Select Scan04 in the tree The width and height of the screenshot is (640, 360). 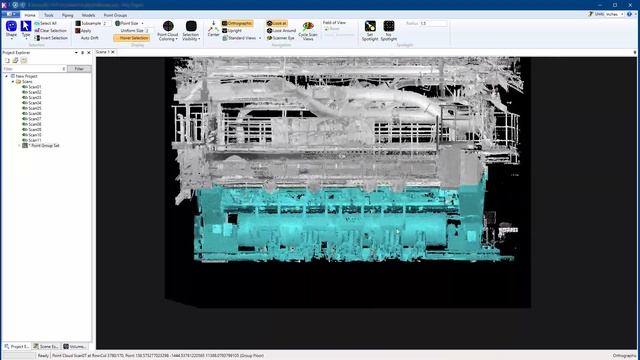[35, 103]
